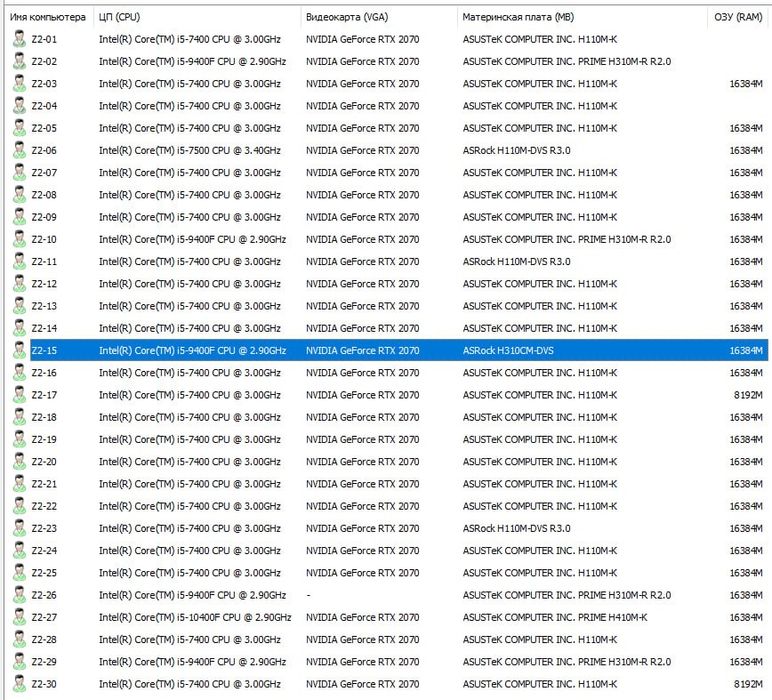Click the user icon for Z2-17
Screen dimensions: 772x700
click(19, 395)
